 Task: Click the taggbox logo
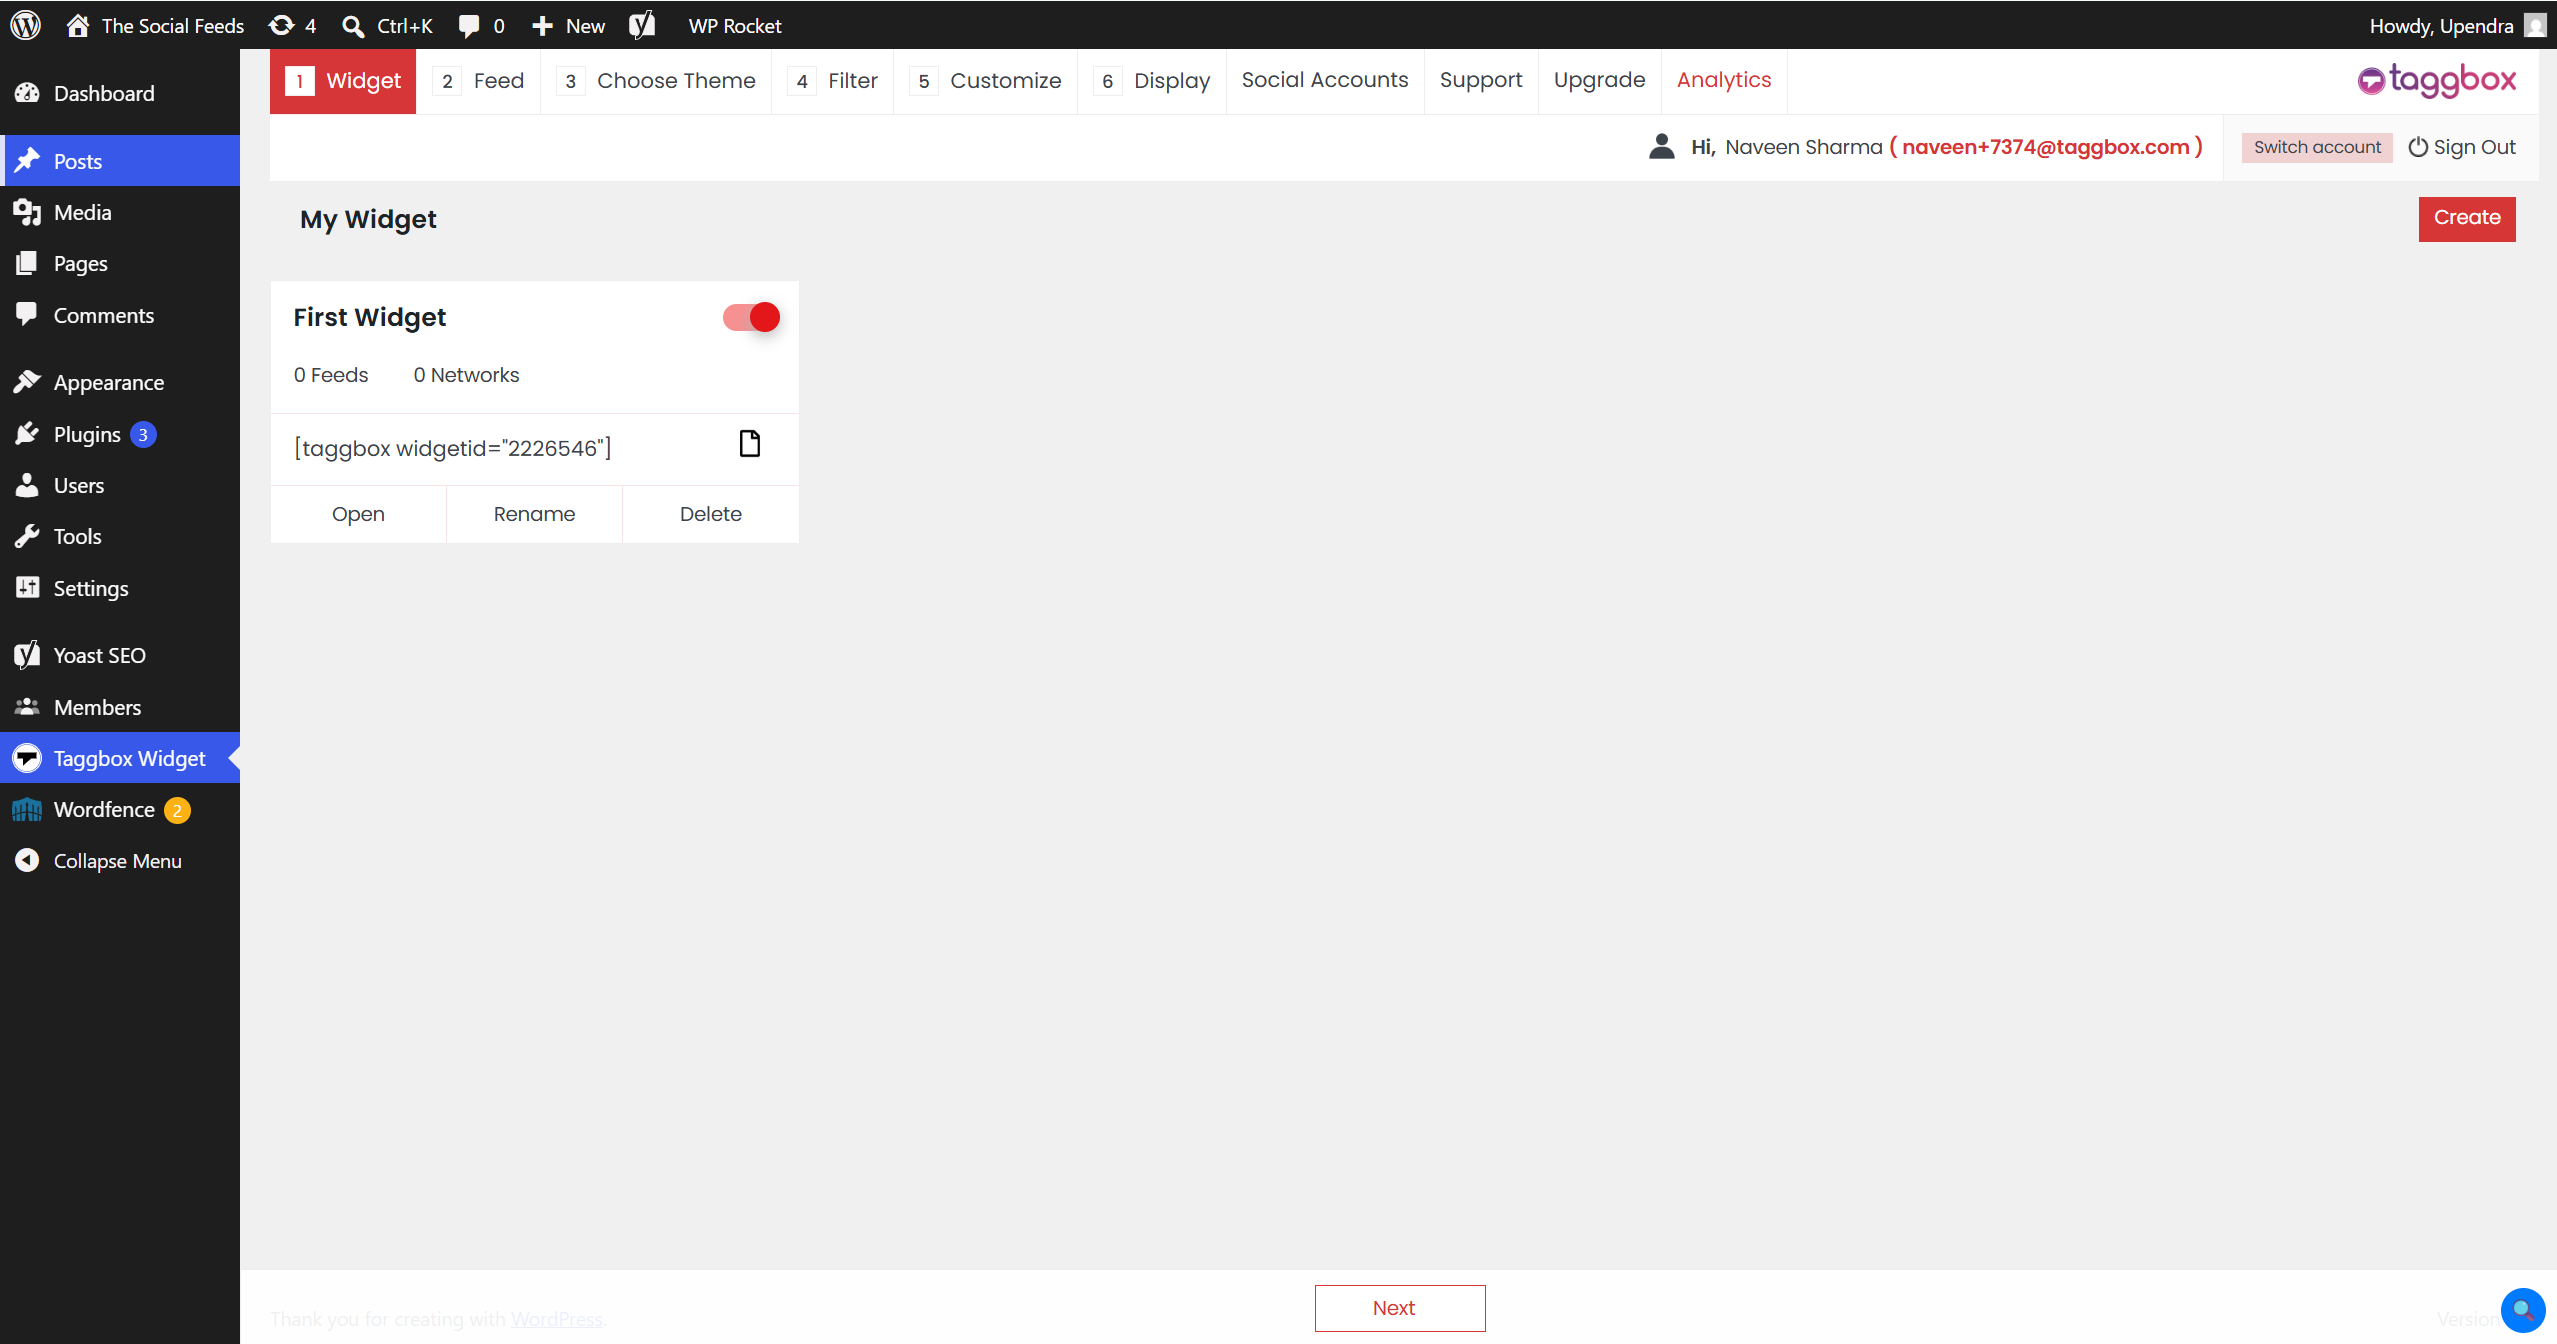(2437, 80)
